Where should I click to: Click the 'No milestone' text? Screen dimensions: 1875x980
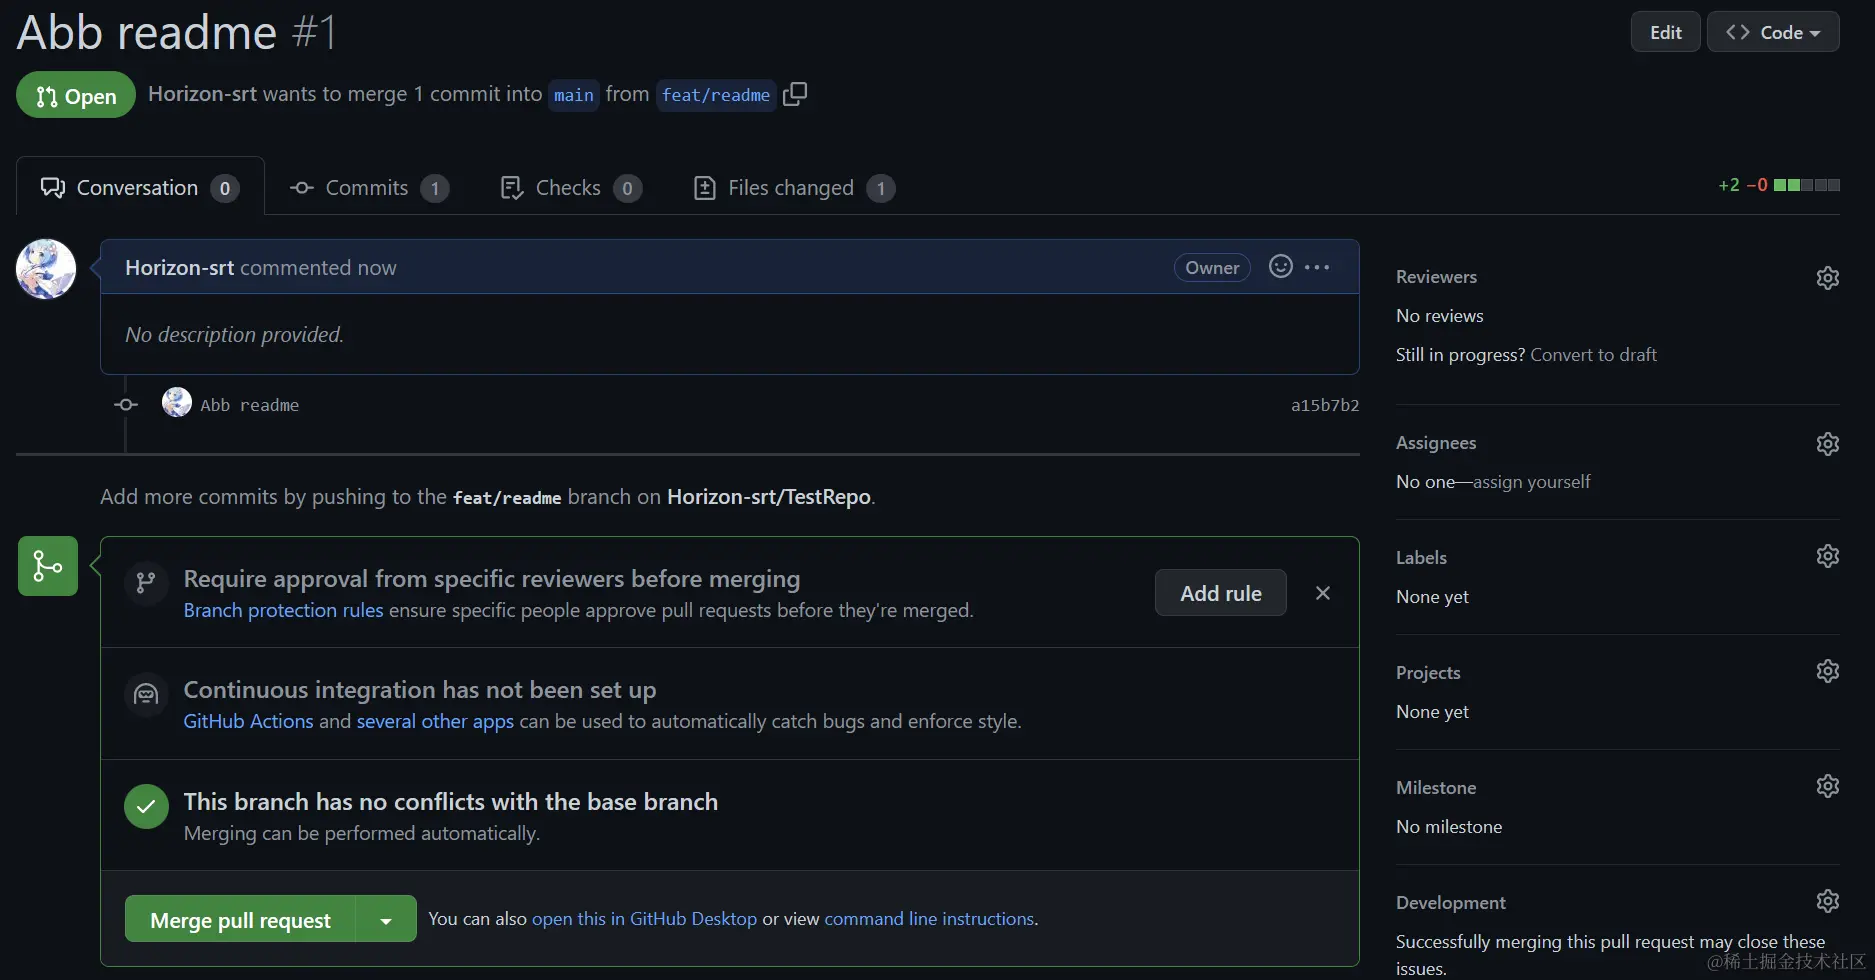pos(1449,826)
